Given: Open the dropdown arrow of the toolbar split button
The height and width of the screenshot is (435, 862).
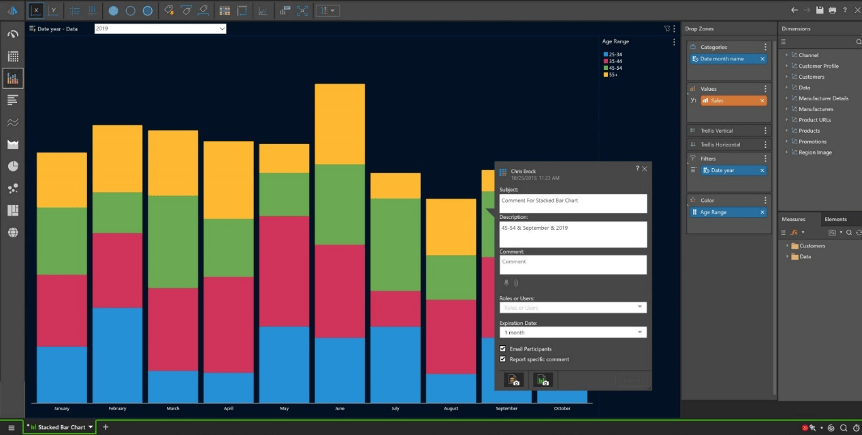Looking at the screenshot, I should 333,11.
